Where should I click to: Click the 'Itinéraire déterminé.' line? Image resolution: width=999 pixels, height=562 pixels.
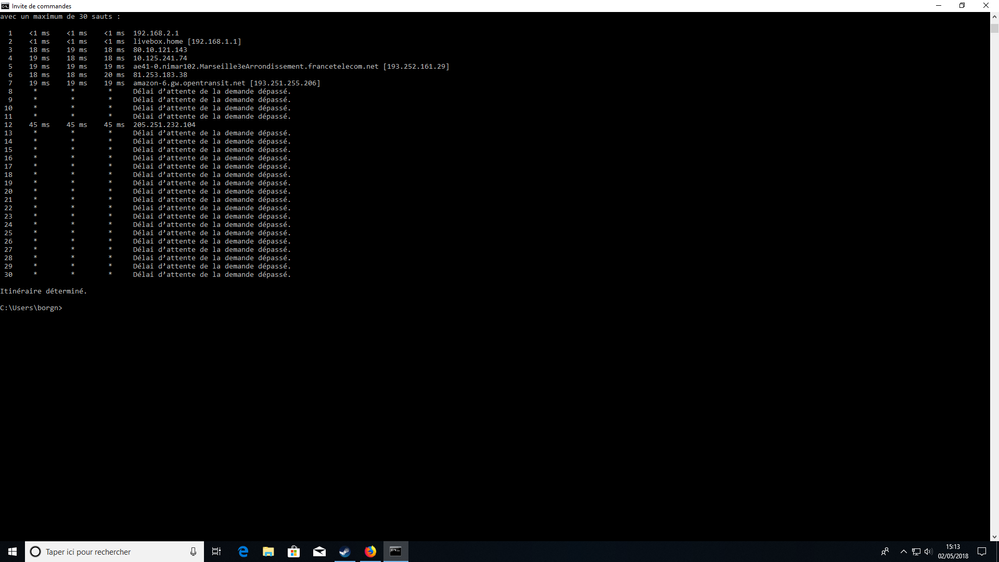click(43, 291)
